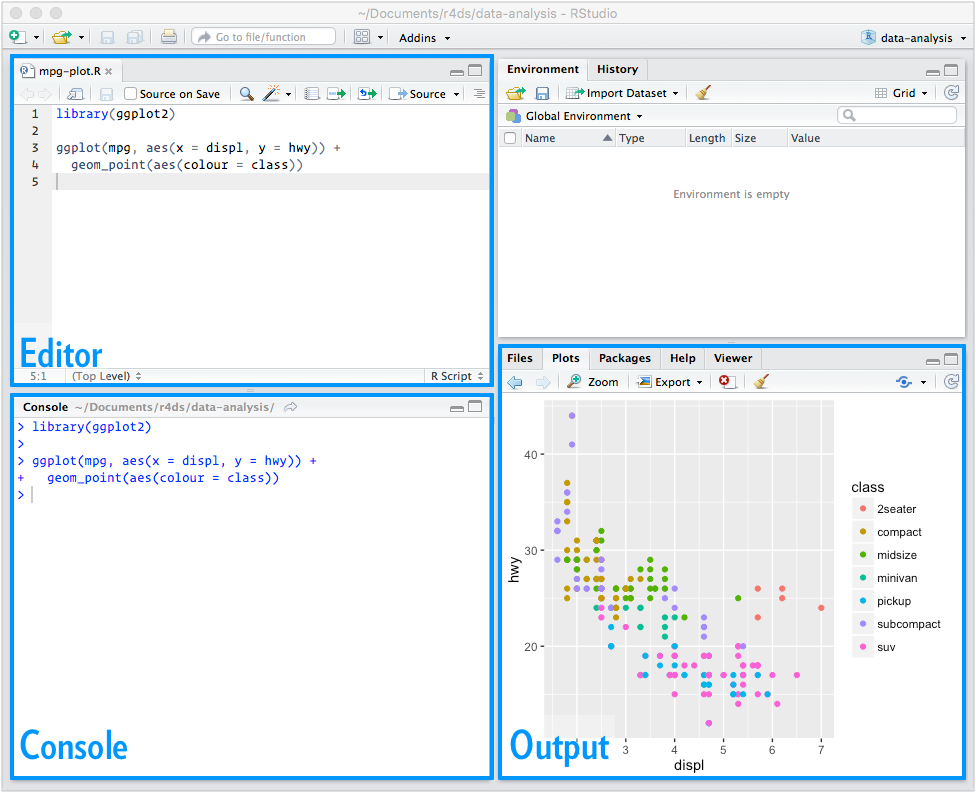Click the Plots pane refresh icon
The image size is (976, 793).
tap(951, 382)
